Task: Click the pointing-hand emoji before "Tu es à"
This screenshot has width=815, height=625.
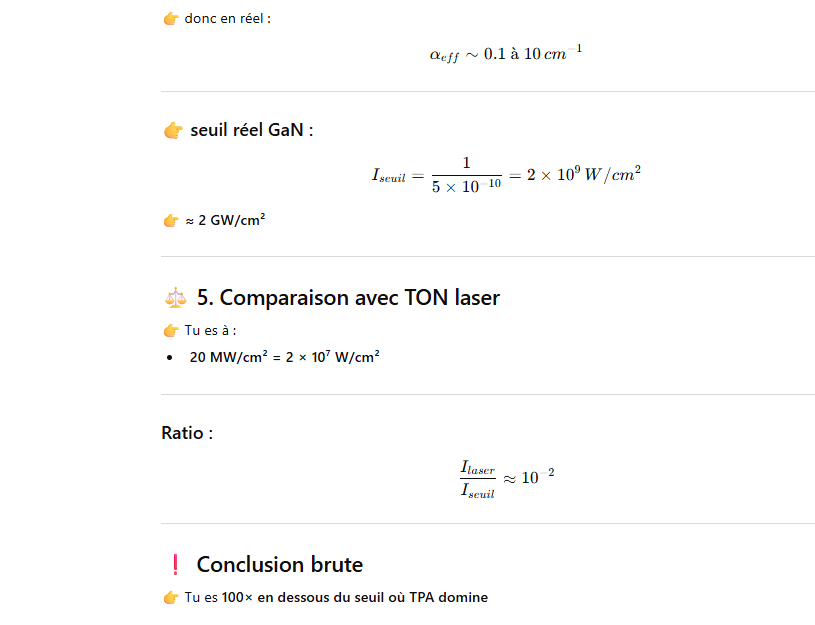Action: [x=171, y=331]
